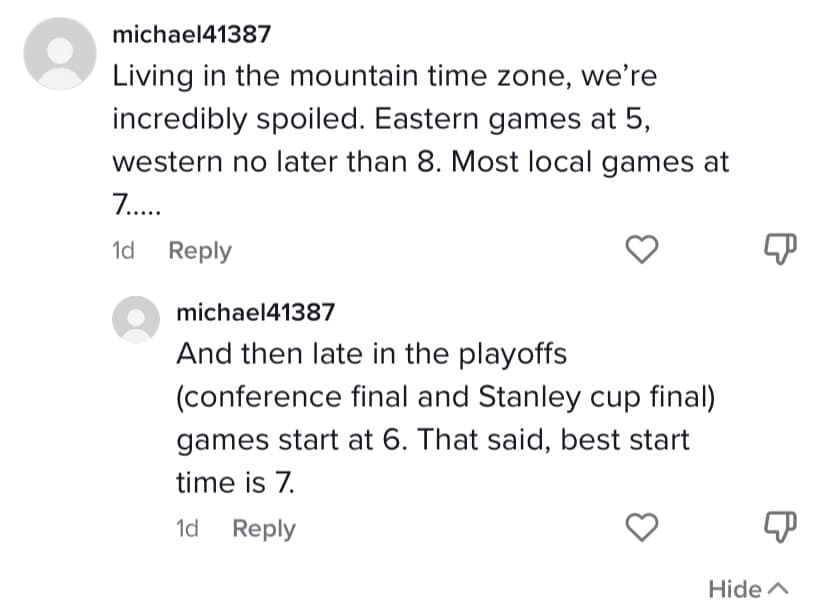Reply to the nested playoffs comment
Screen dimensions: 828x614
(264, 528)
